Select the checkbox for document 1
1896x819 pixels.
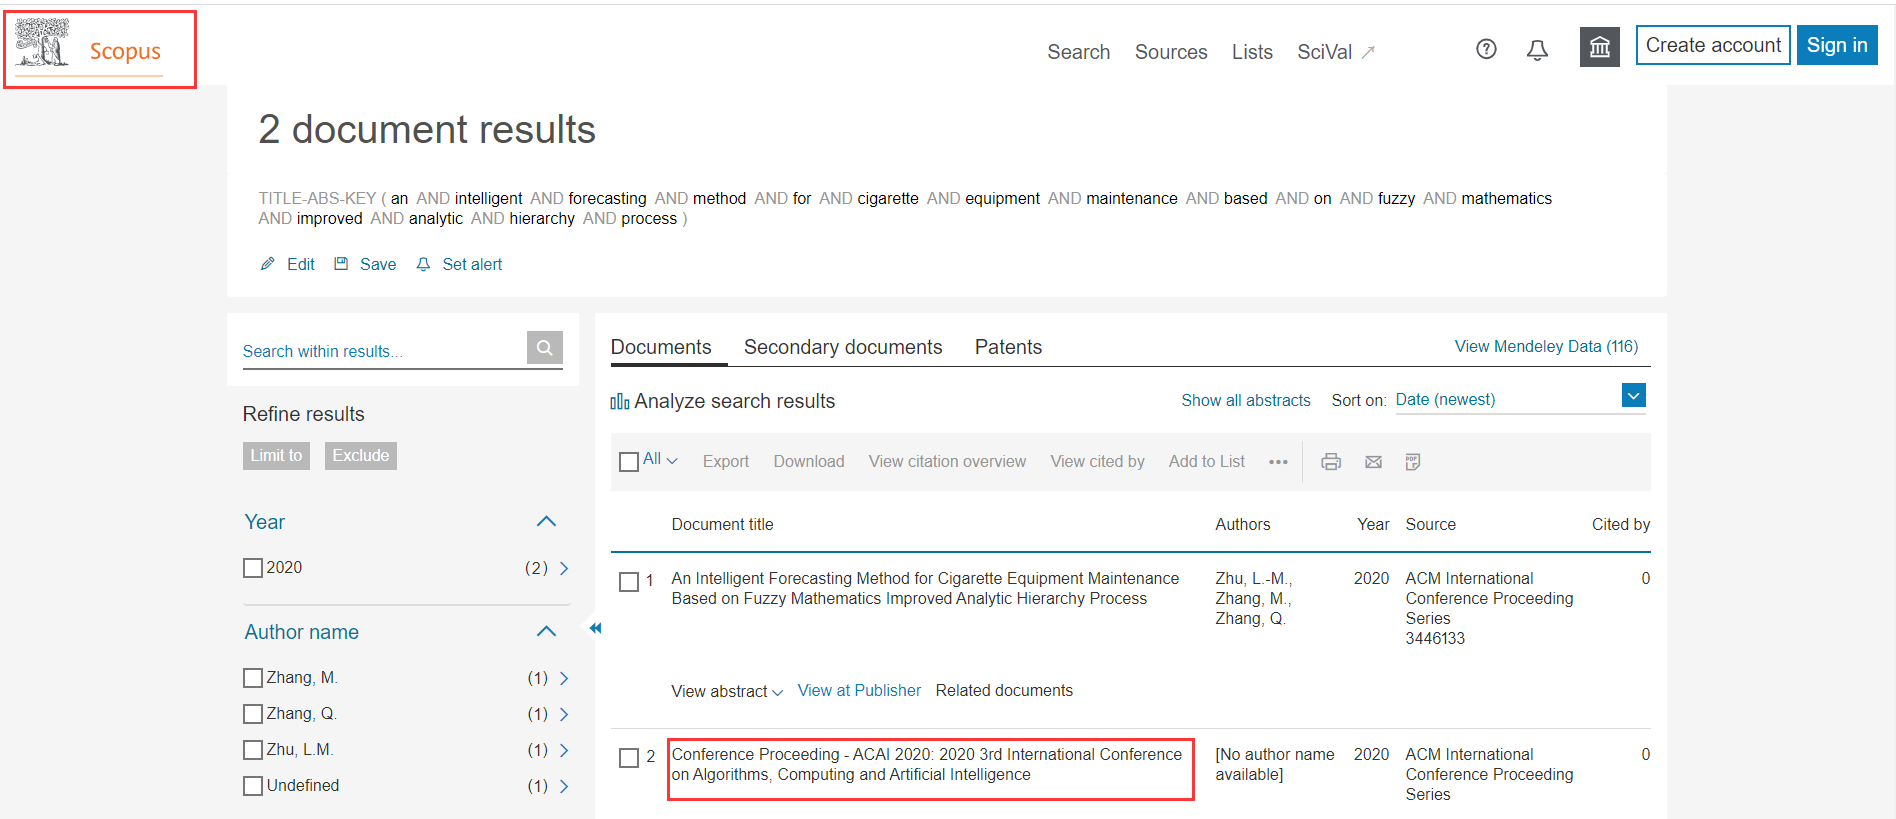point(629,582)
